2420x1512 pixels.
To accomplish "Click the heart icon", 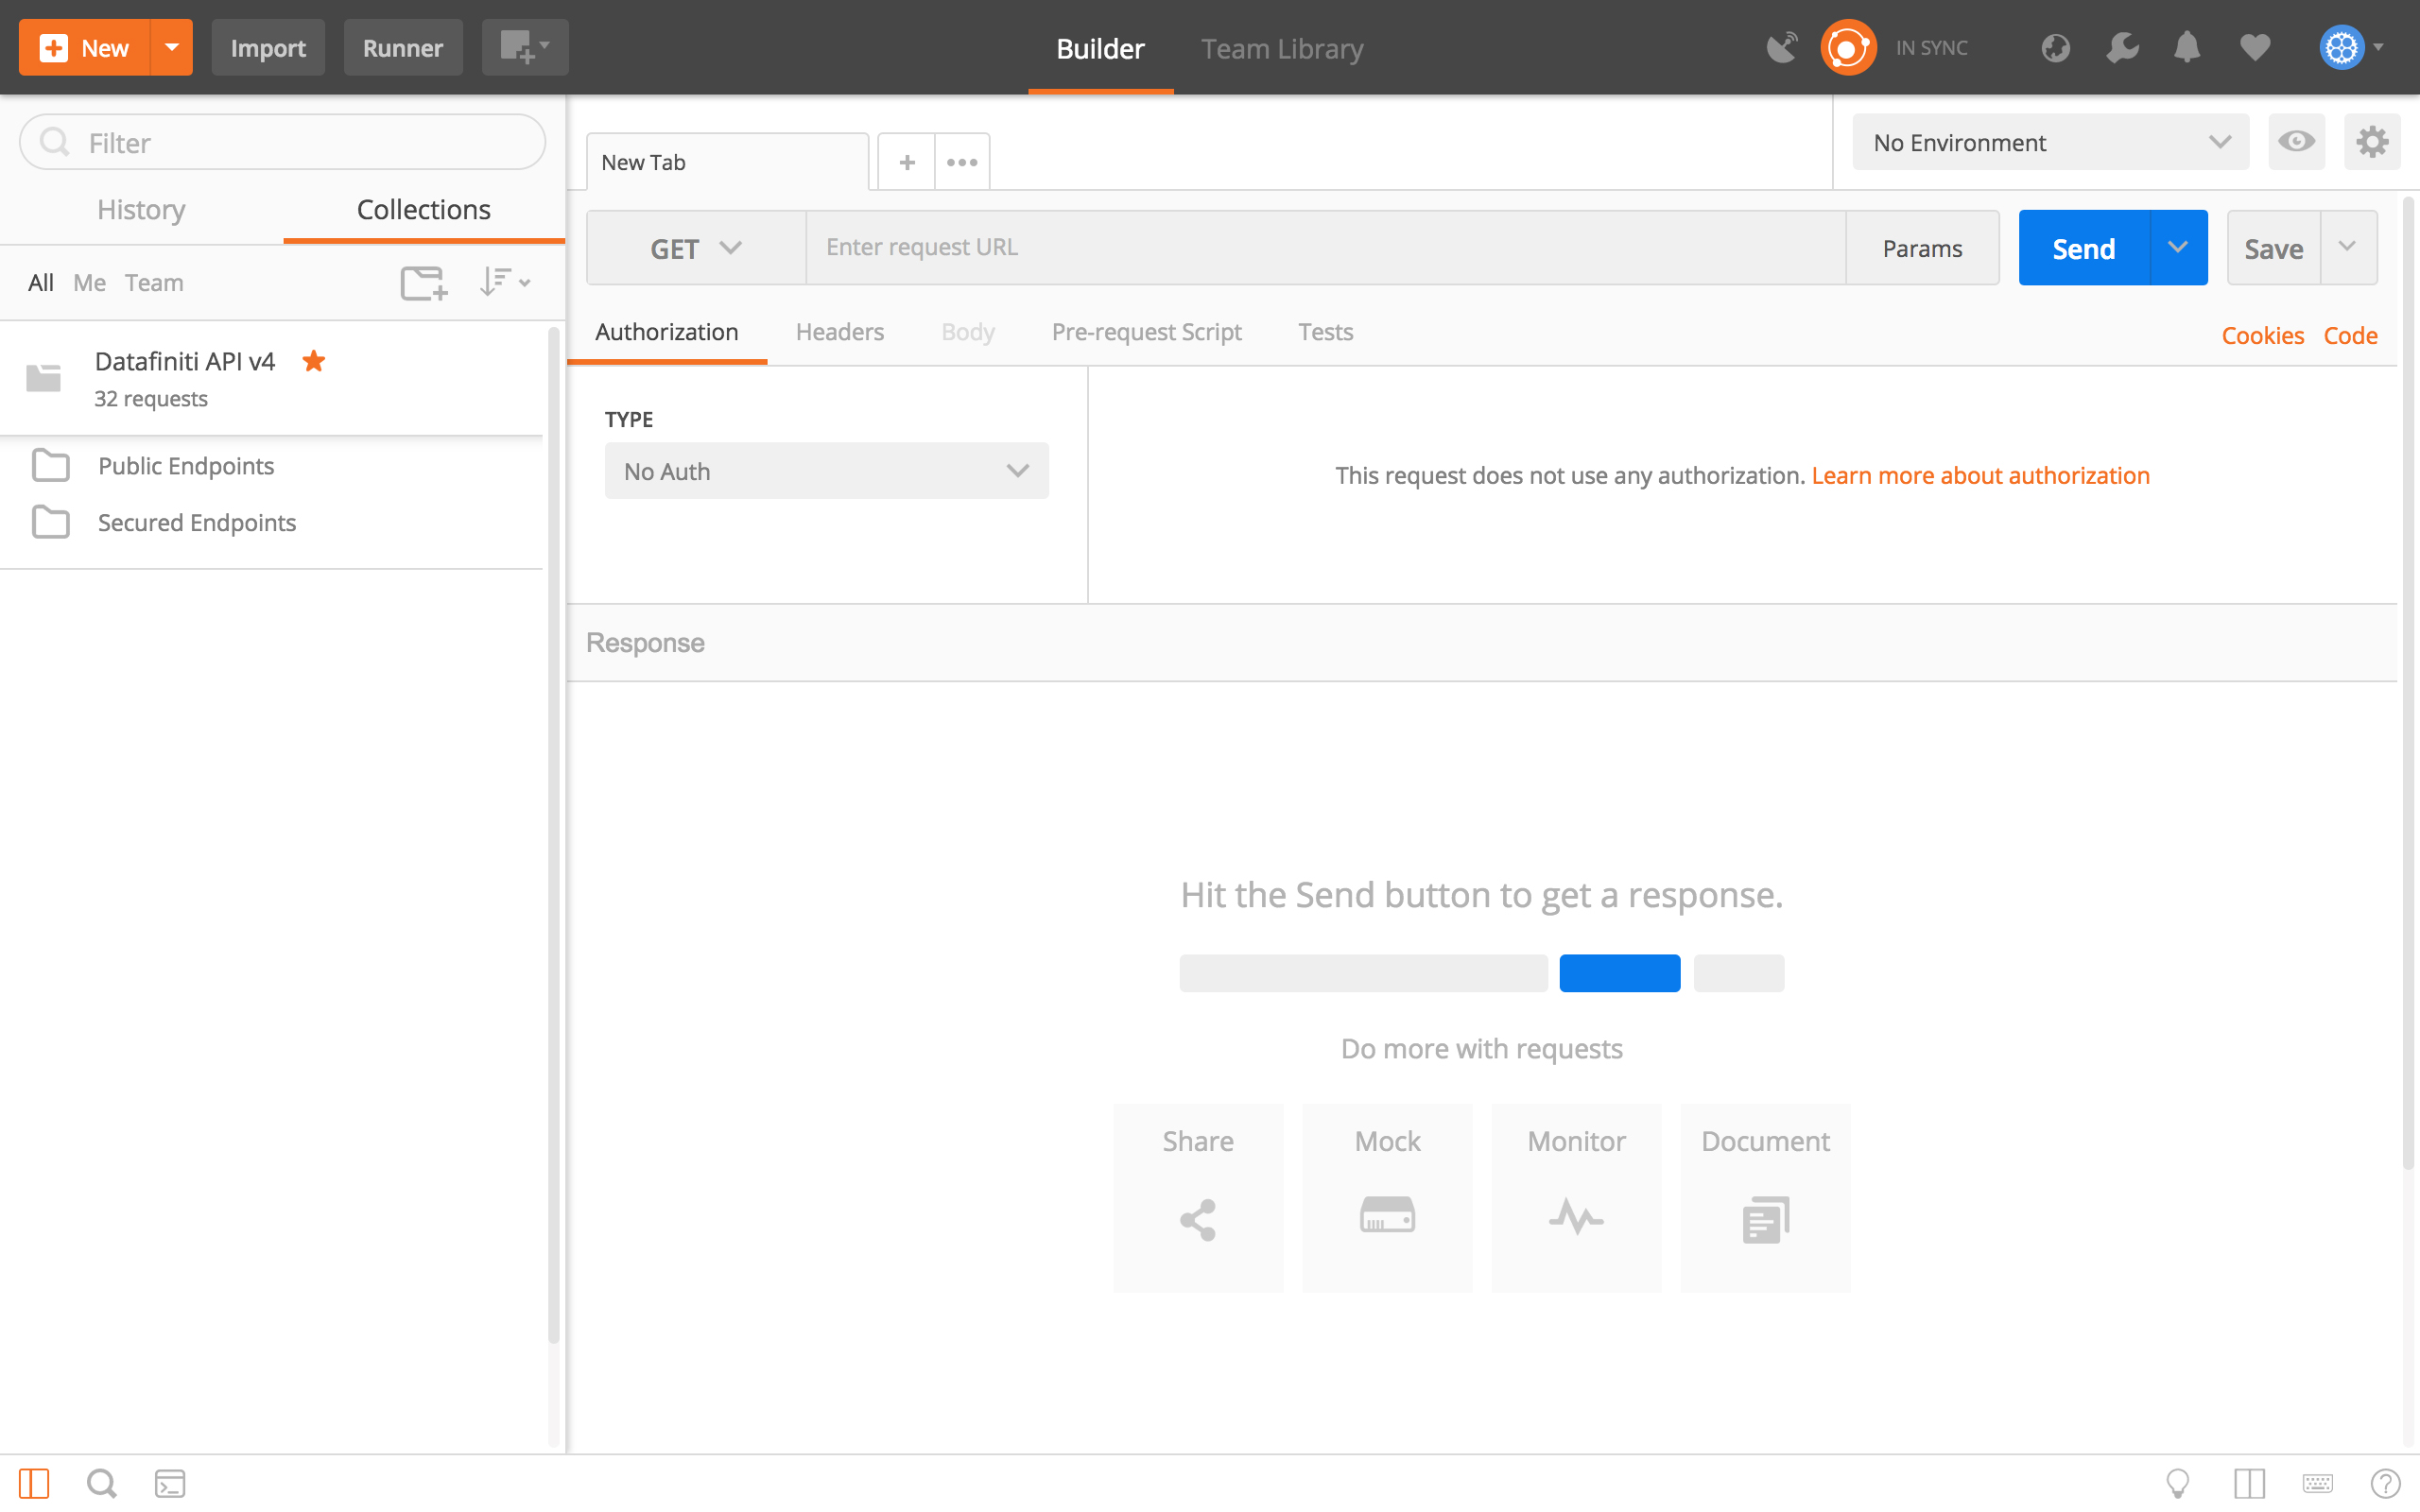I will (x=2254, y=47).
